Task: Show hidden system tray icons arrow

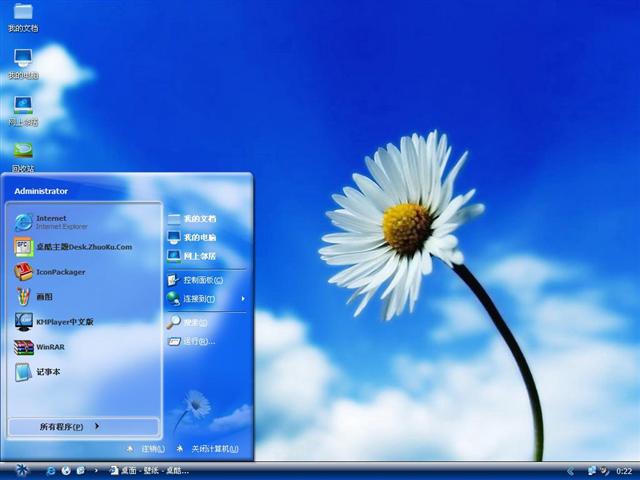Action: [x=570, y=470]
